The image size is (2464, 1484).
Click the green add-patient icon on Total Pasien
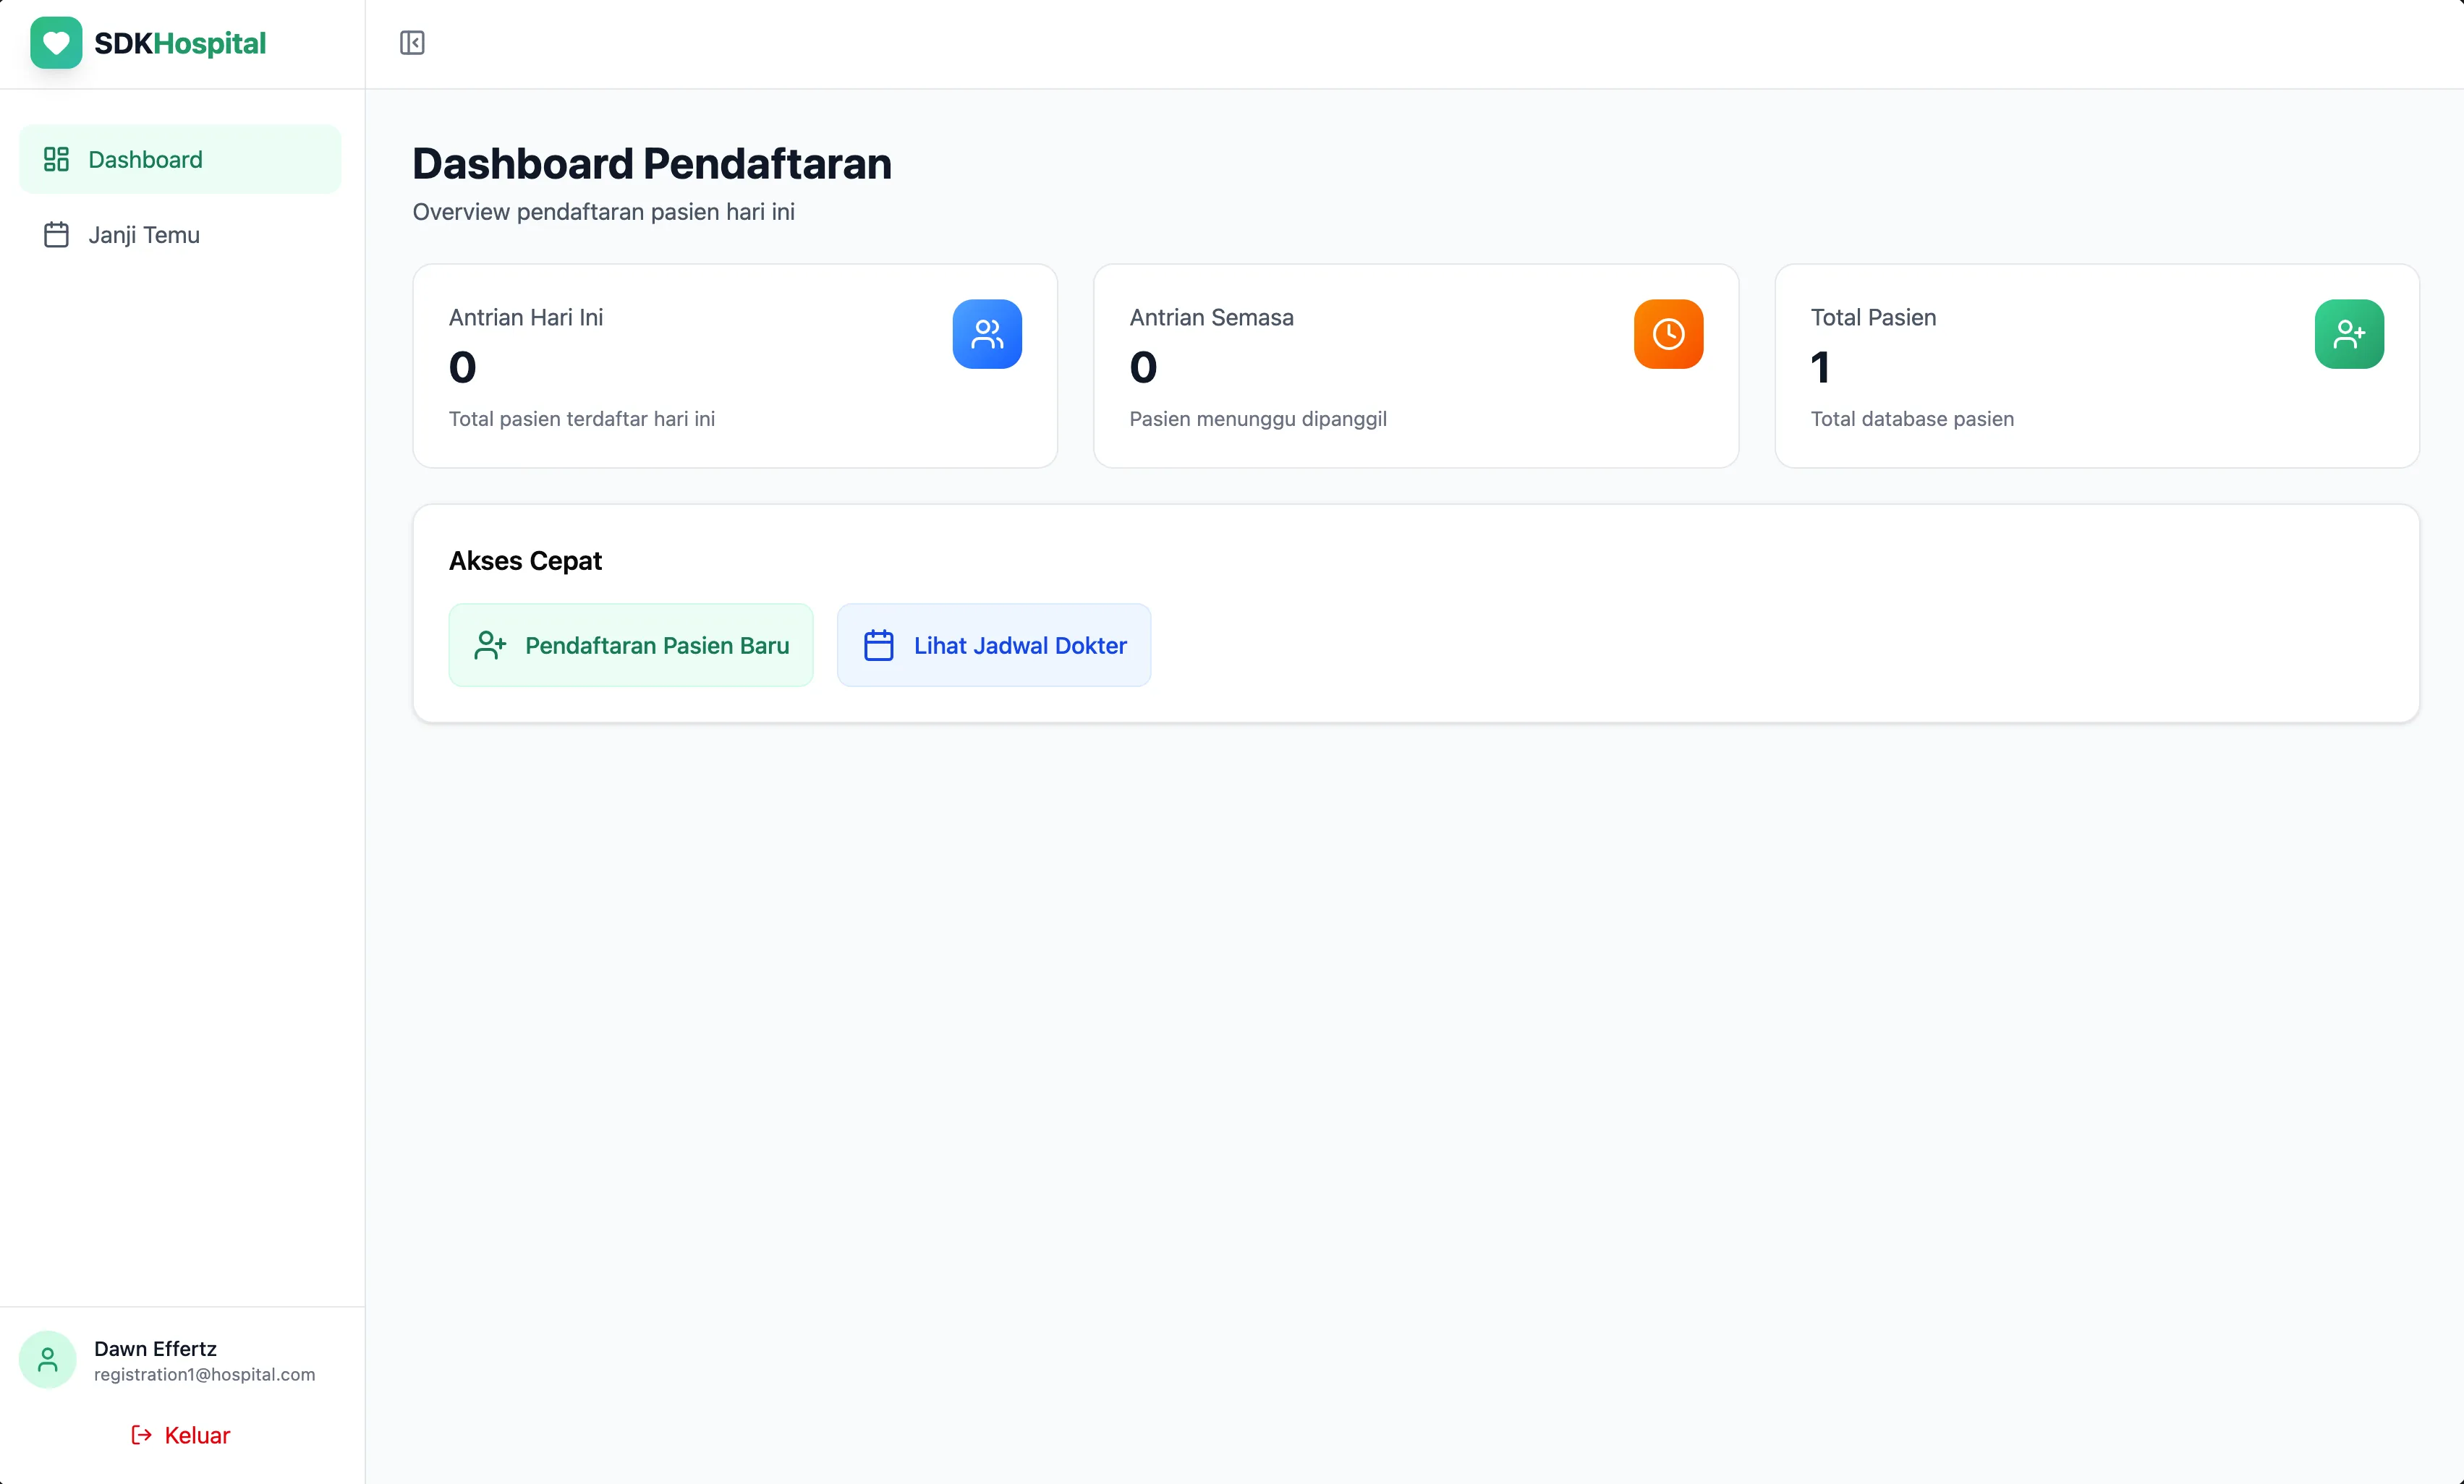2349,334
